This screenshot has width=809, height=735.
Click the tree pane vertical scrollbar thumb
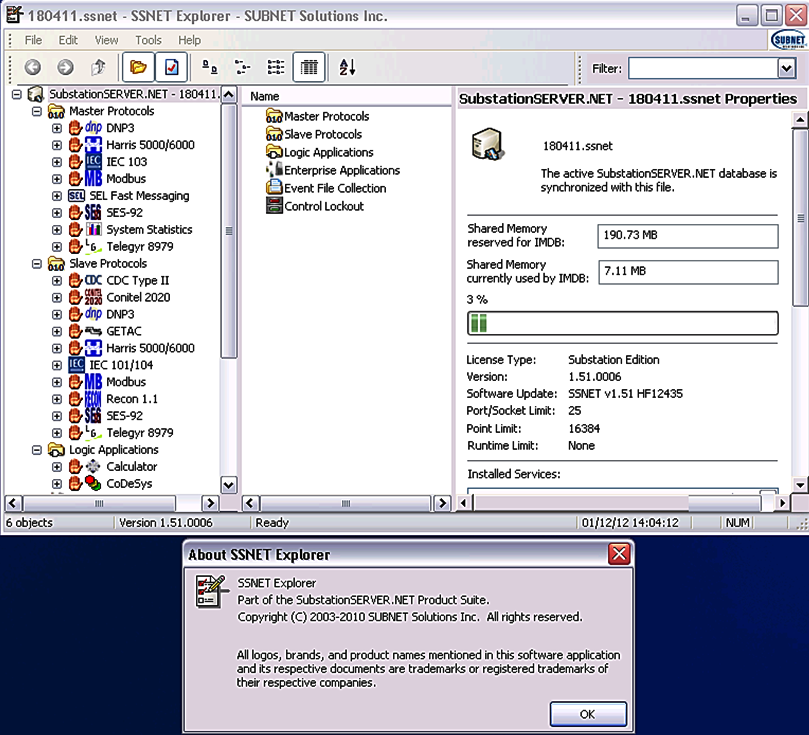pyautogui.click(x=229, y=231)
